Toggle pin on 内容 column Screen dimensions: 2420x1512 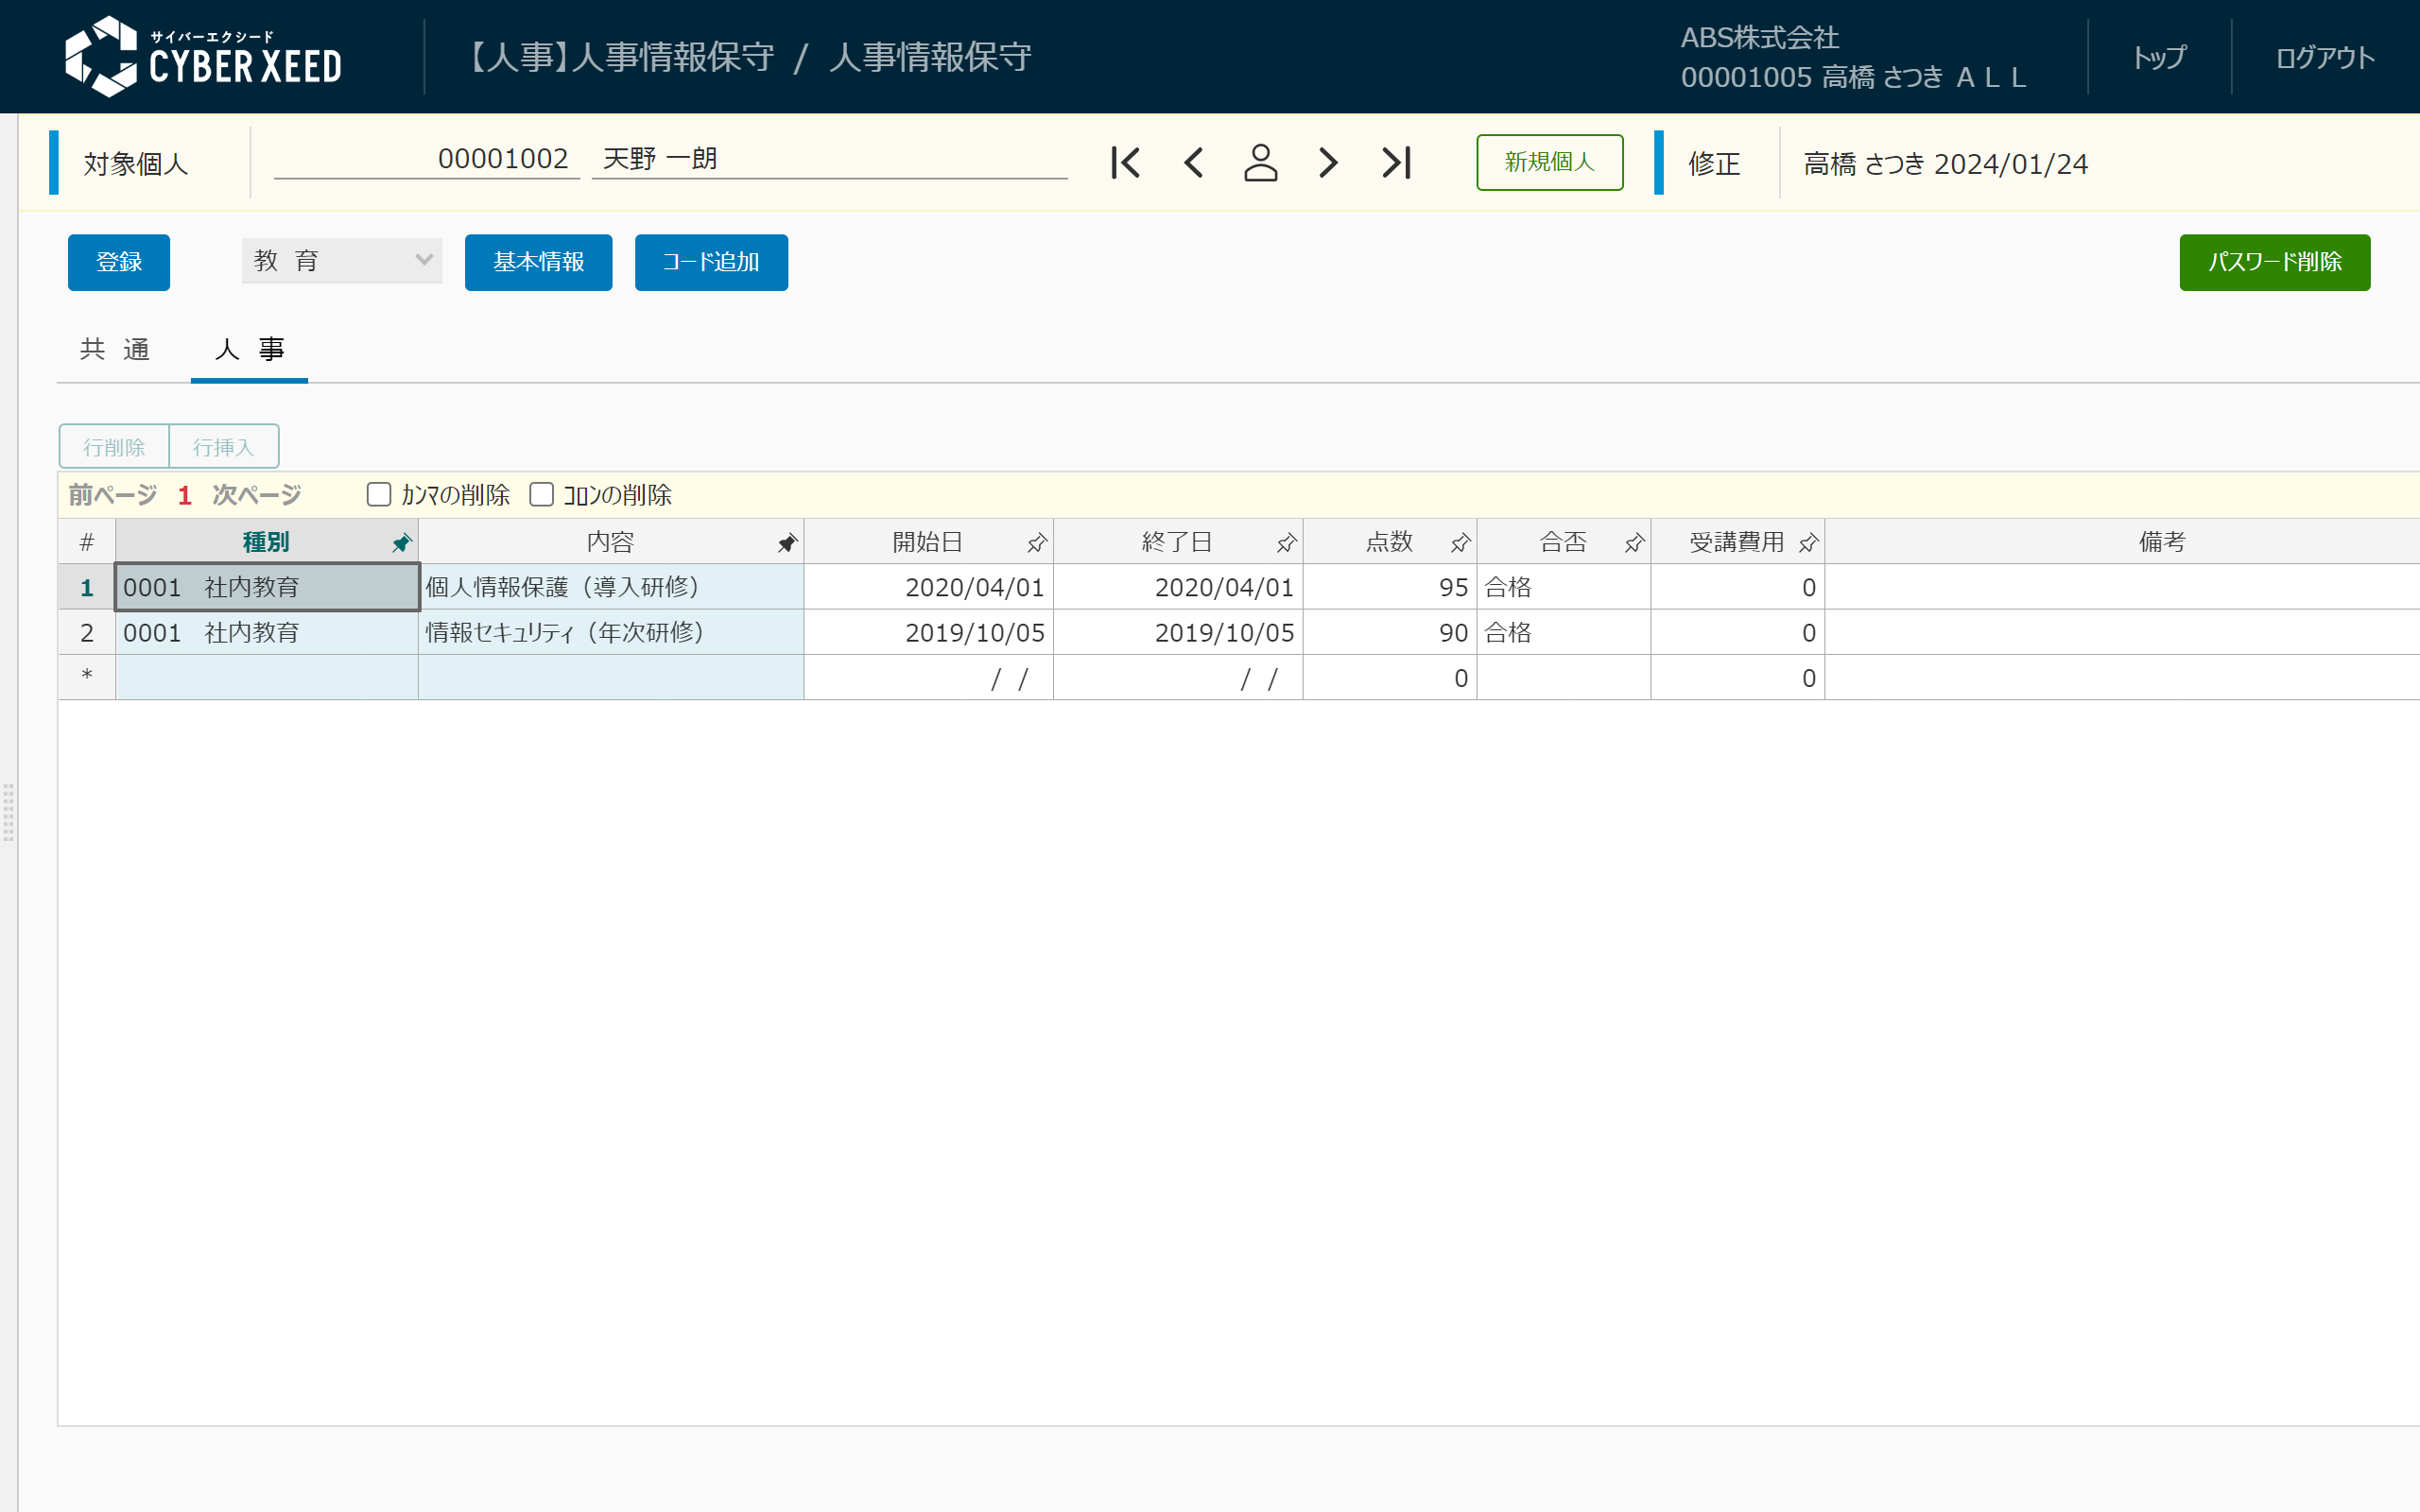tap(787, 543)
